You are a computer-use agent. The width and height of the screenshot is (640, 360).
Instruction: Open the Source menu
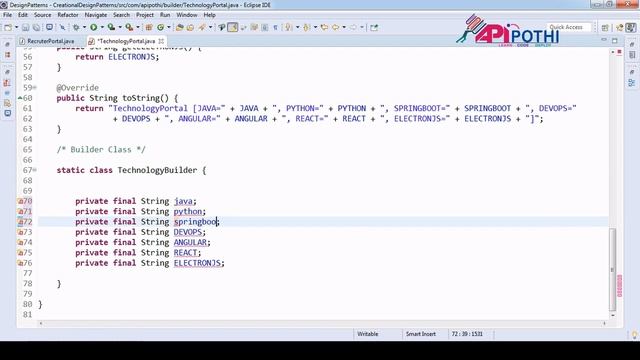point(42,15)
